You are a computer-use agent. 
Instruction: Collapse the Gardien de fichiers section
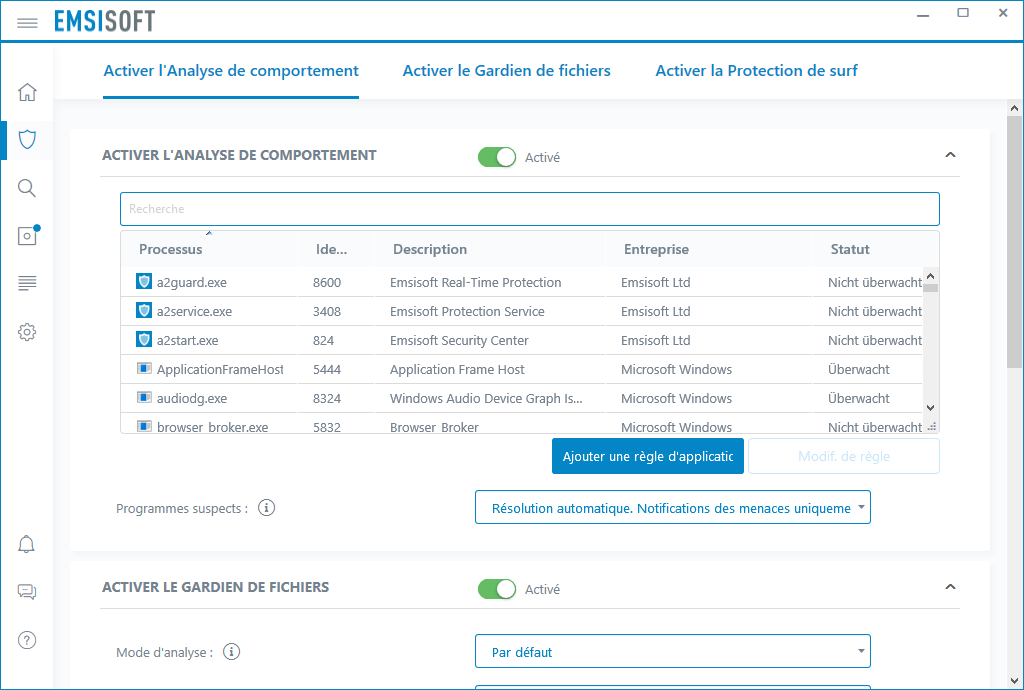950,587
